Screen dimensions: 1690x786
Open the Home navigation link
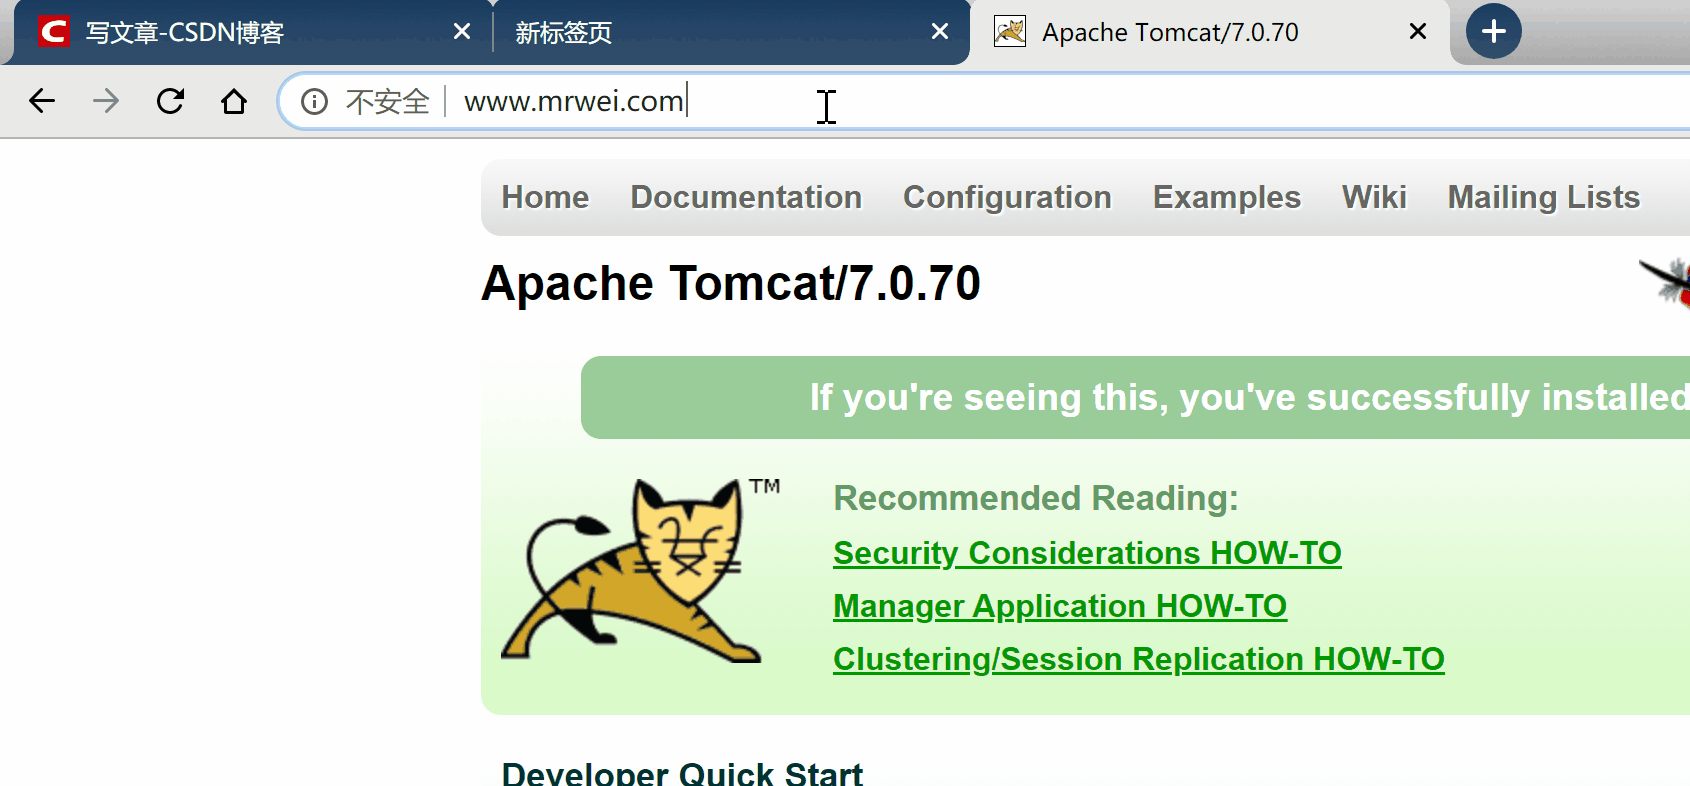click(545, 197)
